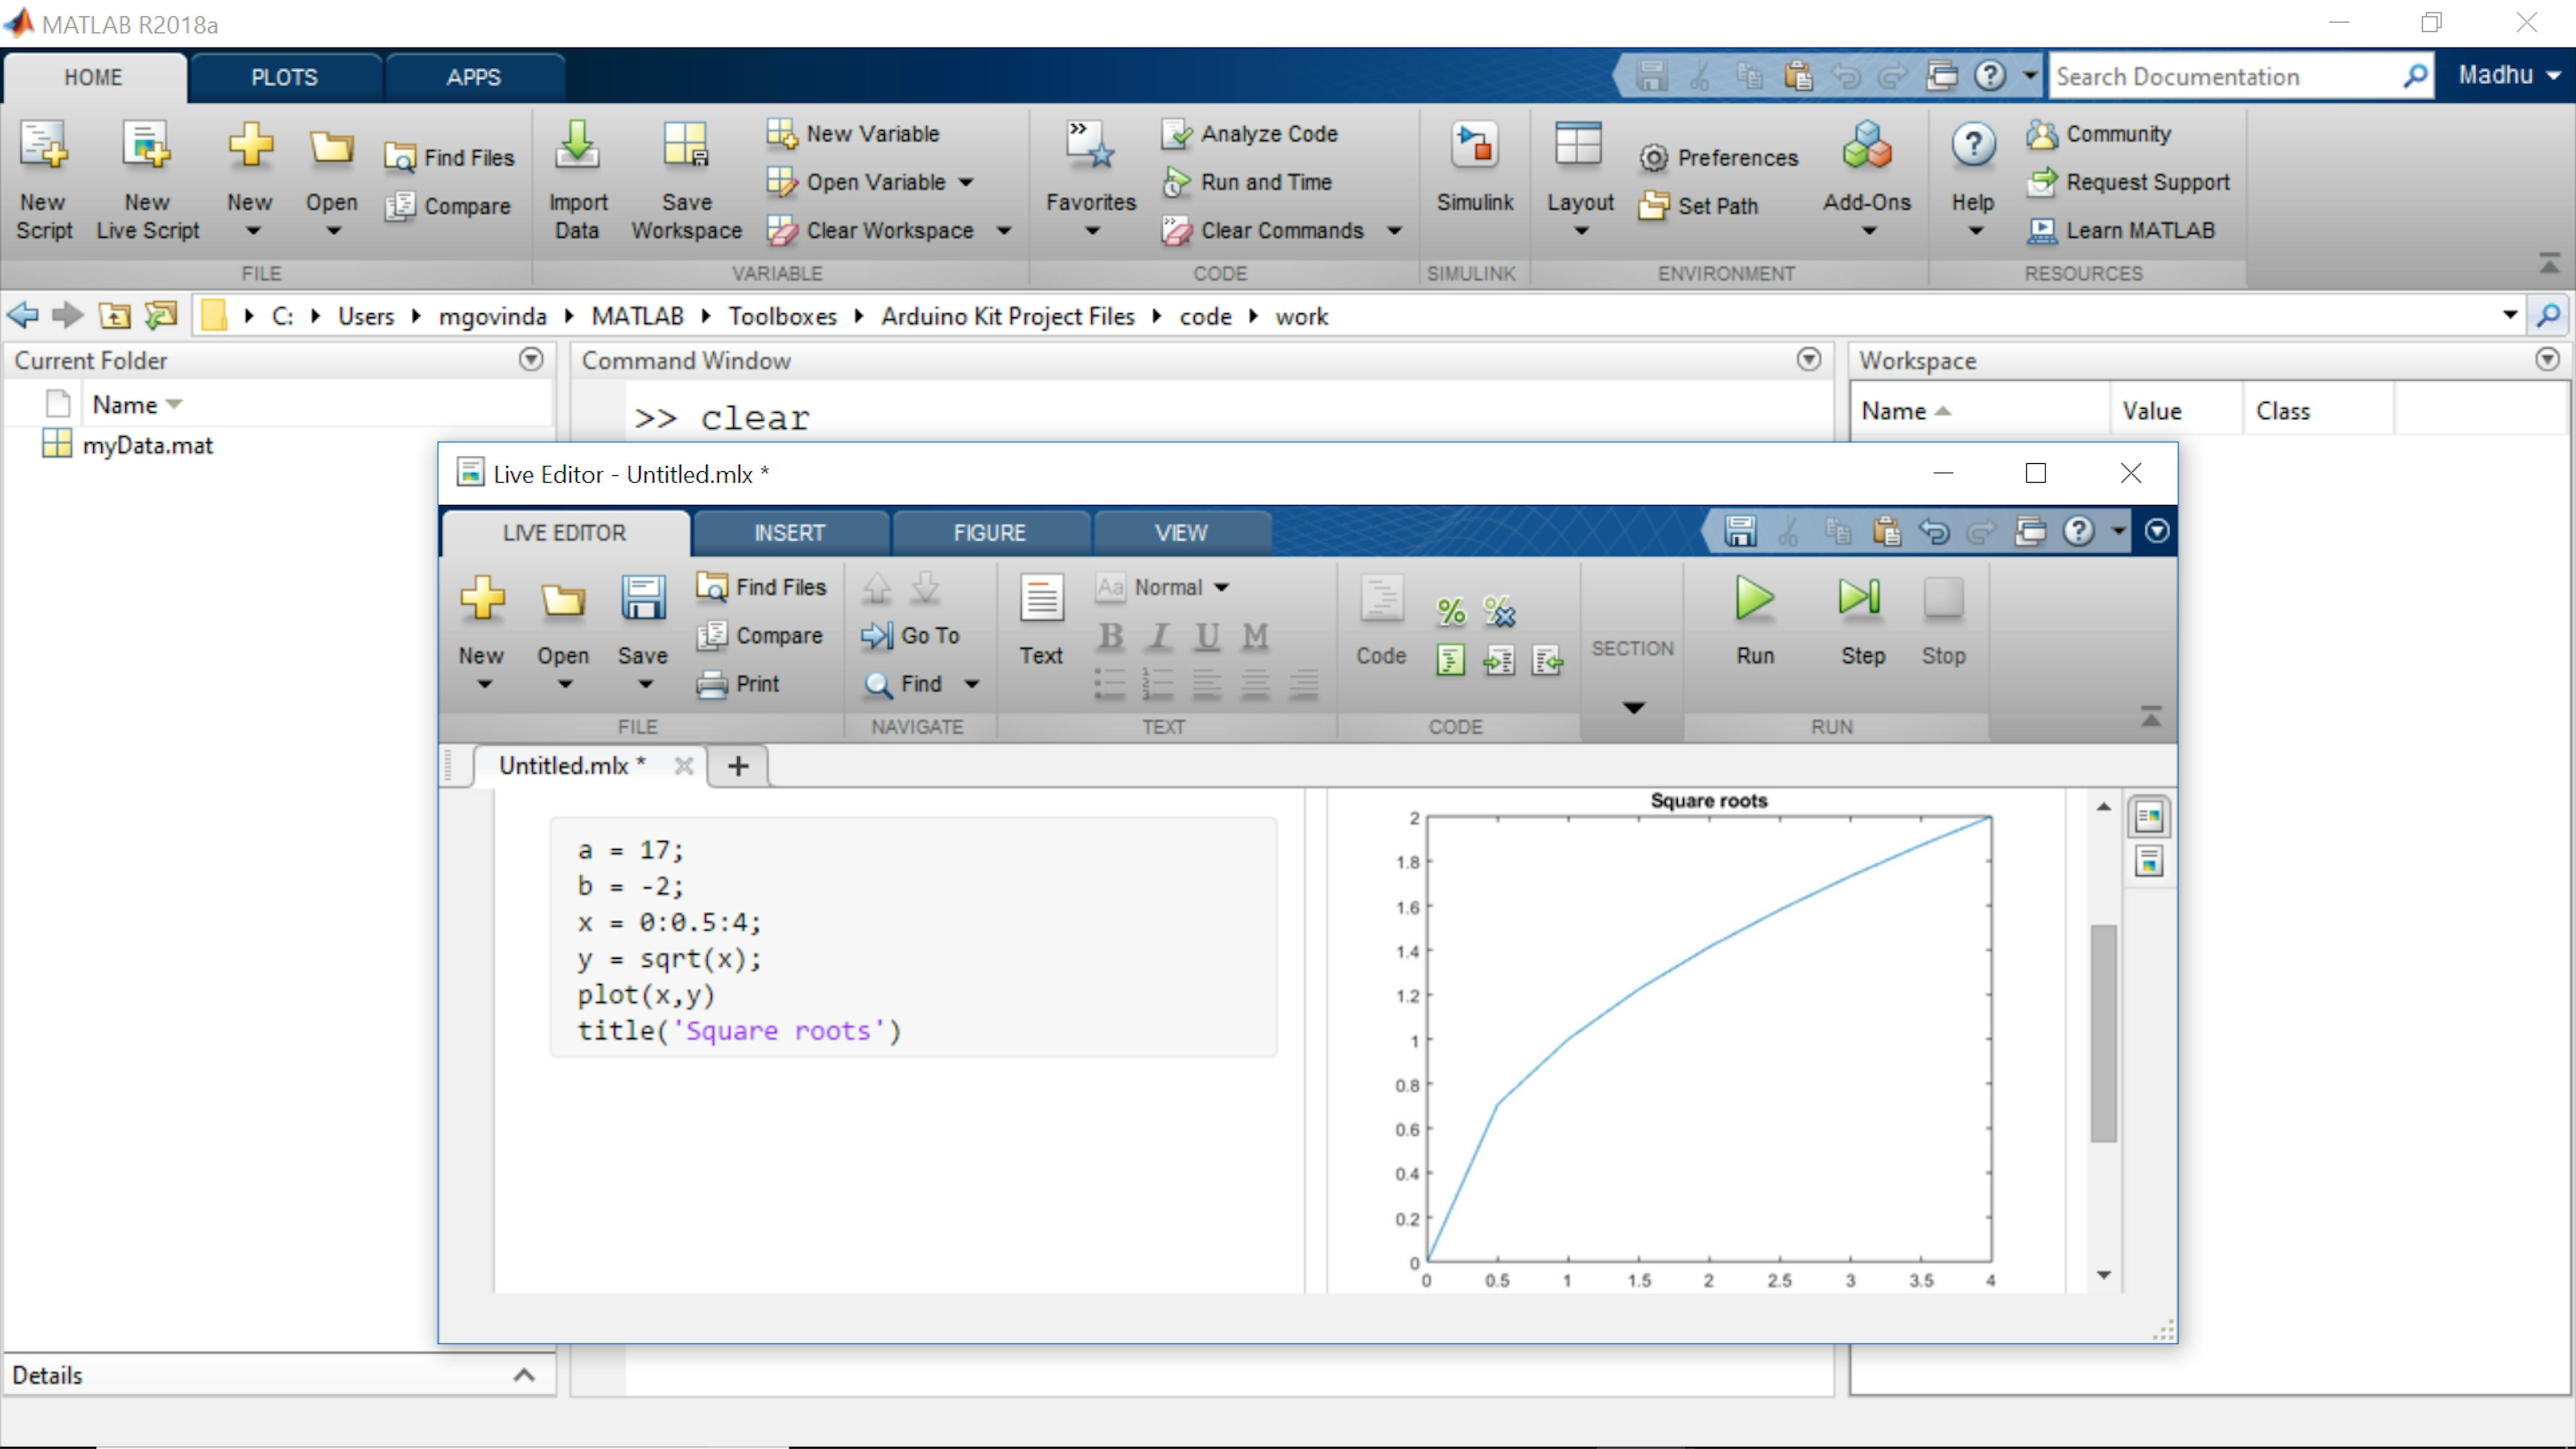Screen dimensions: 2576x1449
Task: Click Learn MATLAB
Action: [2120, 230]
